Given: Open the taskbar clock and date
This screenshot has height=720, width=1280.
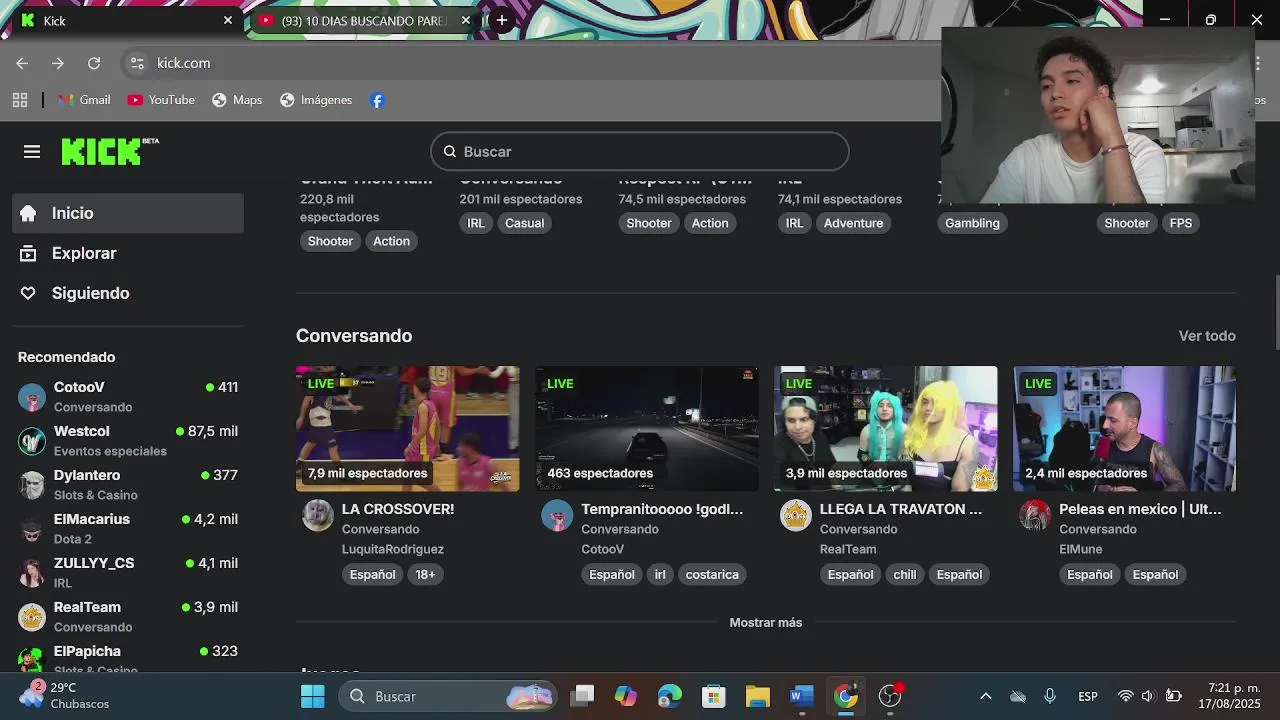Looking at the screenshot, I should pyautogui.click(x=1229, y=696).
